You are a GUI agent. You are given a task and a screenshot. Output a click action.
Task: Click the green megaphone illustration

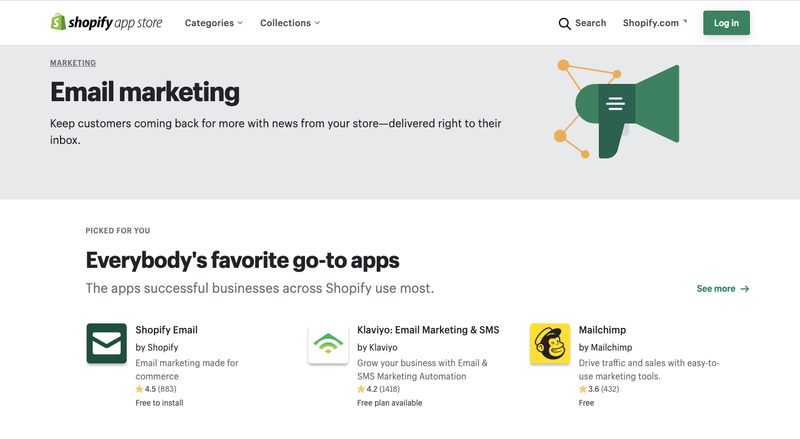[617, 109]
